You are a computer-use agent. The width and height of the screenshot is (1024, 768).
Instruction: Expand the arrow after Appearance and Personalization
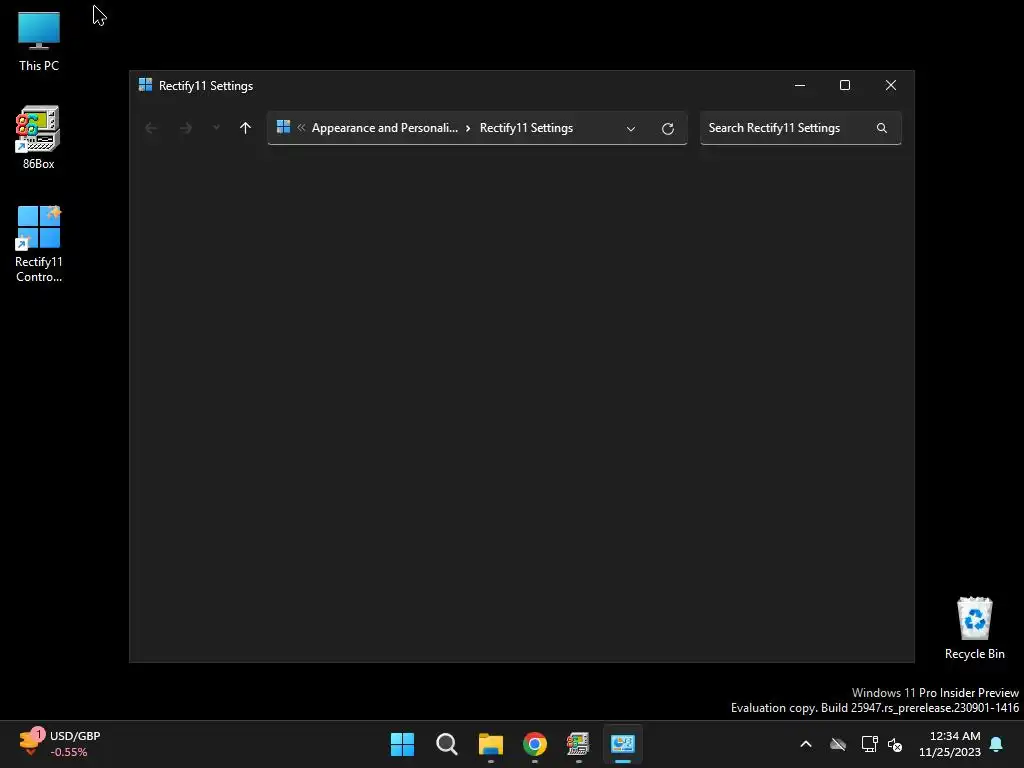468,128
